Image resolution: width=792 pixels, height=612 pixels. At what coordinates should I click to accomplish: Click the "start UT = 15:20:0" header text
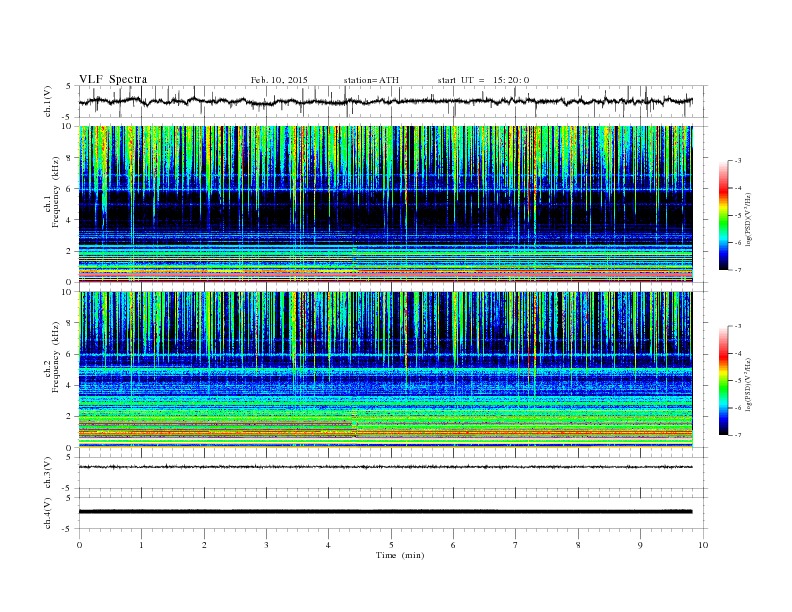483,80
